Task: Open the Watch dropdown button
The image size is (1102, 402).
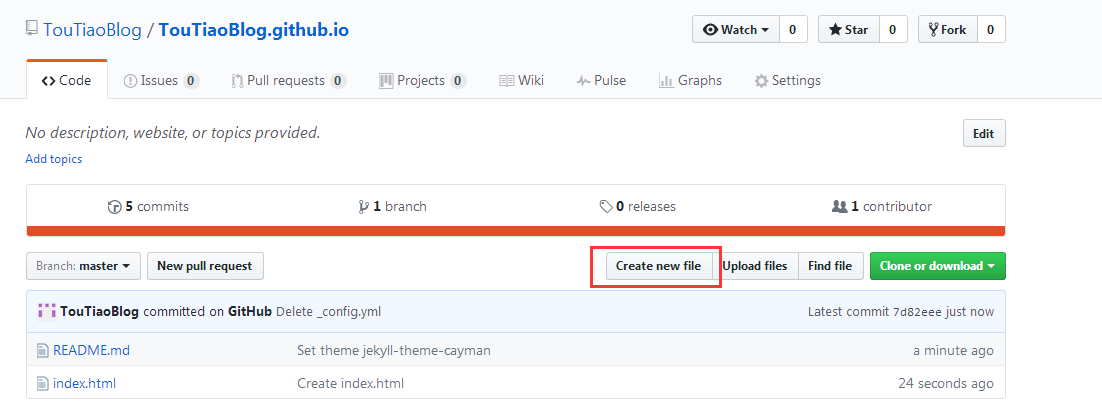Action: coord(735,30)
